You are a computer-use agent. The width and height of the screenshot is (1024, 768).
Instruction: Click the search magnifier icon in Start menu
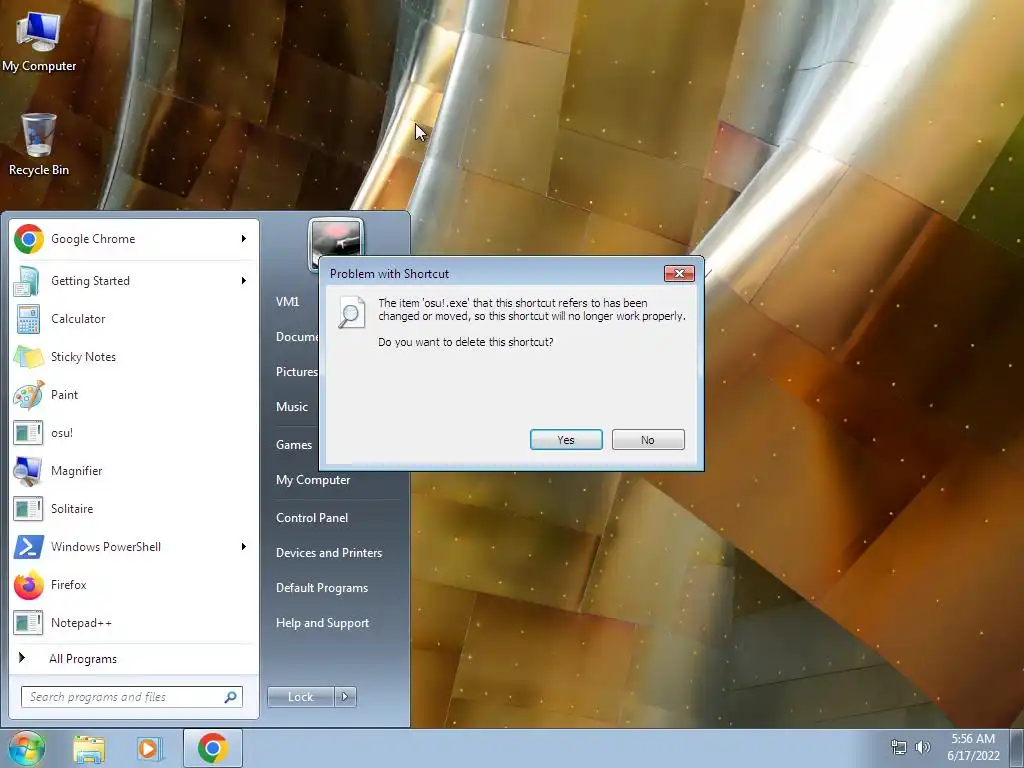(x=230, y=697)
